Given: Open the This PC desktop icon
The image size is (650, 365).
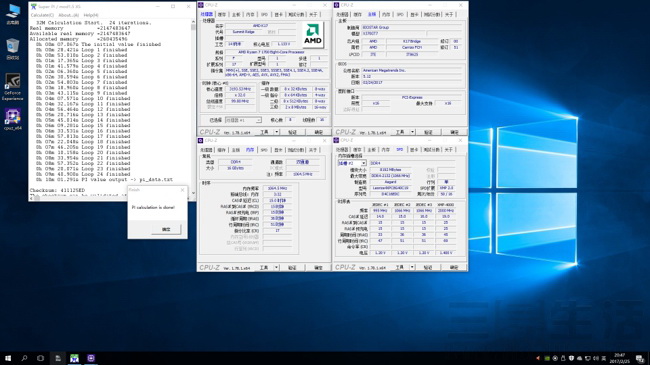Looking at the screenshot, I should coord(13,14).
